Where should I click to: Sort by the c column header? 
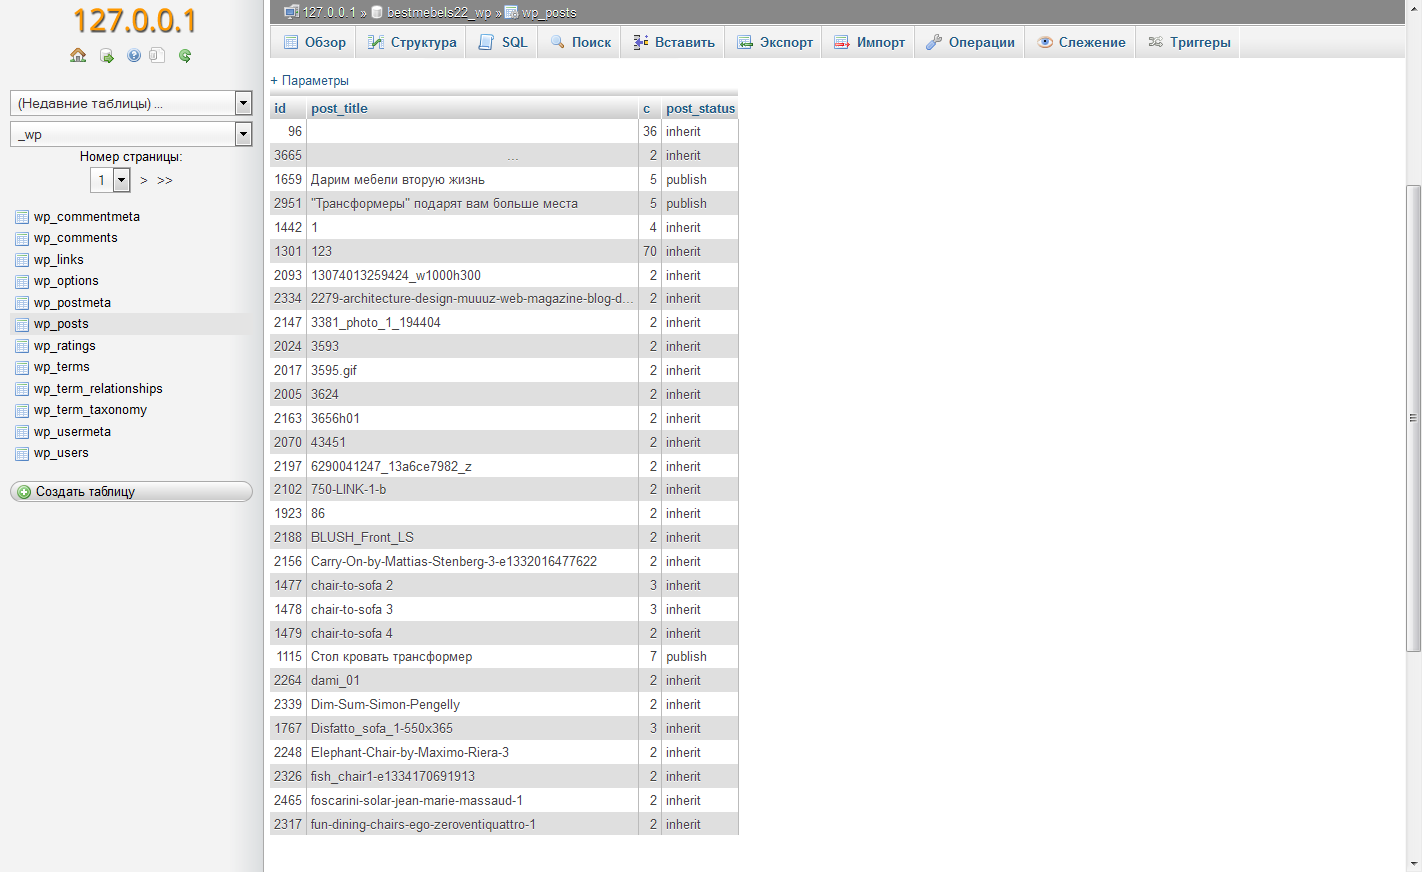coord(646,109)
